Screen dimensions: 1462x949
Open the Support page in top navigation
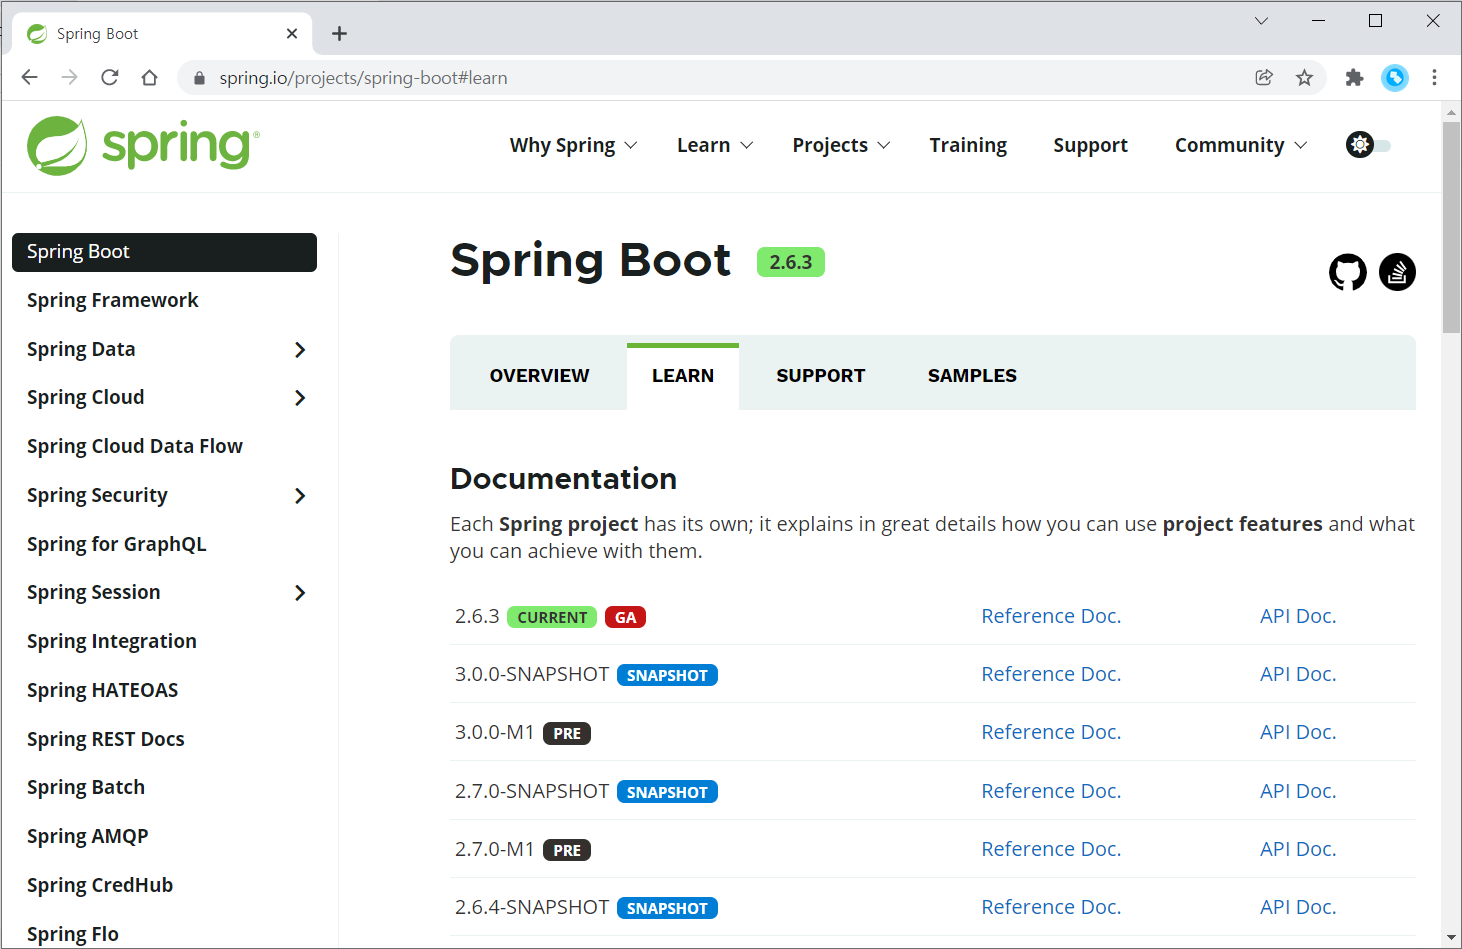1090,145
